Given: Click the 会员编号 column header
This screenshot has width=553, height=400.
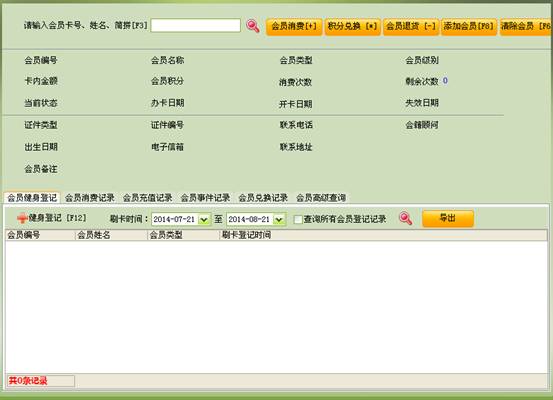Looking at the screenshot, I should click(40, 235).
